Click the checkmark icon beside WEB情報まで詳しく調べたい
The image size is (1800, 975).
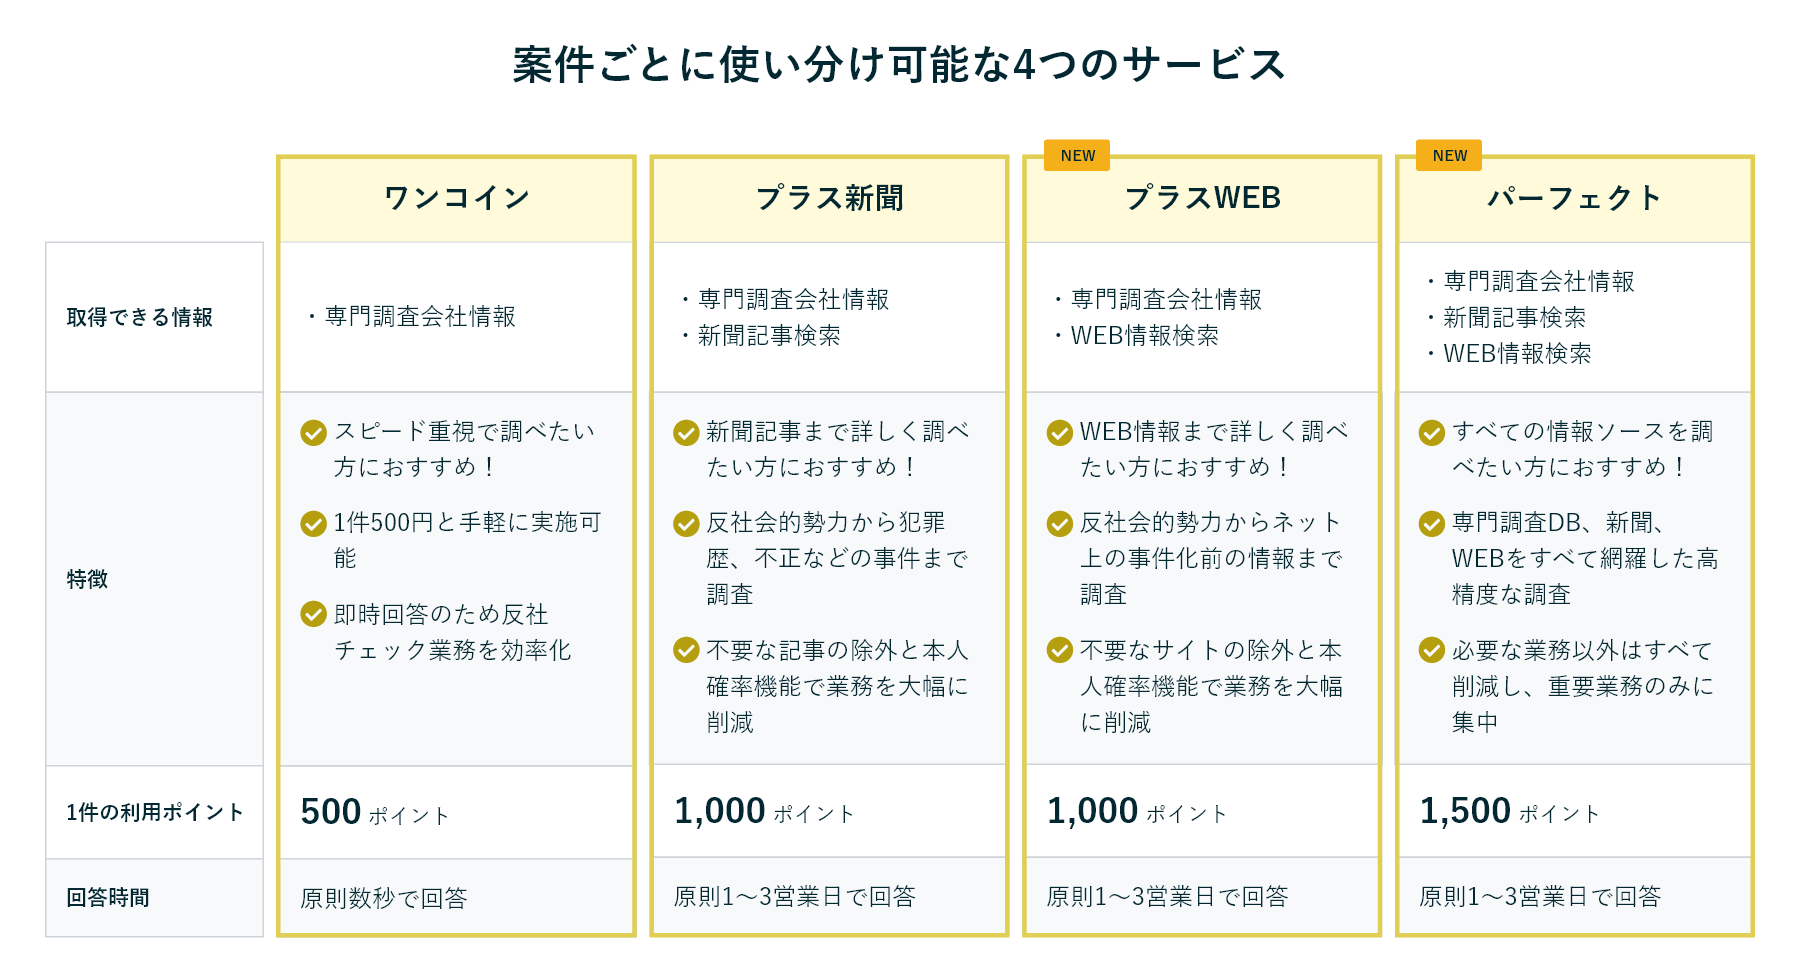1059,432
